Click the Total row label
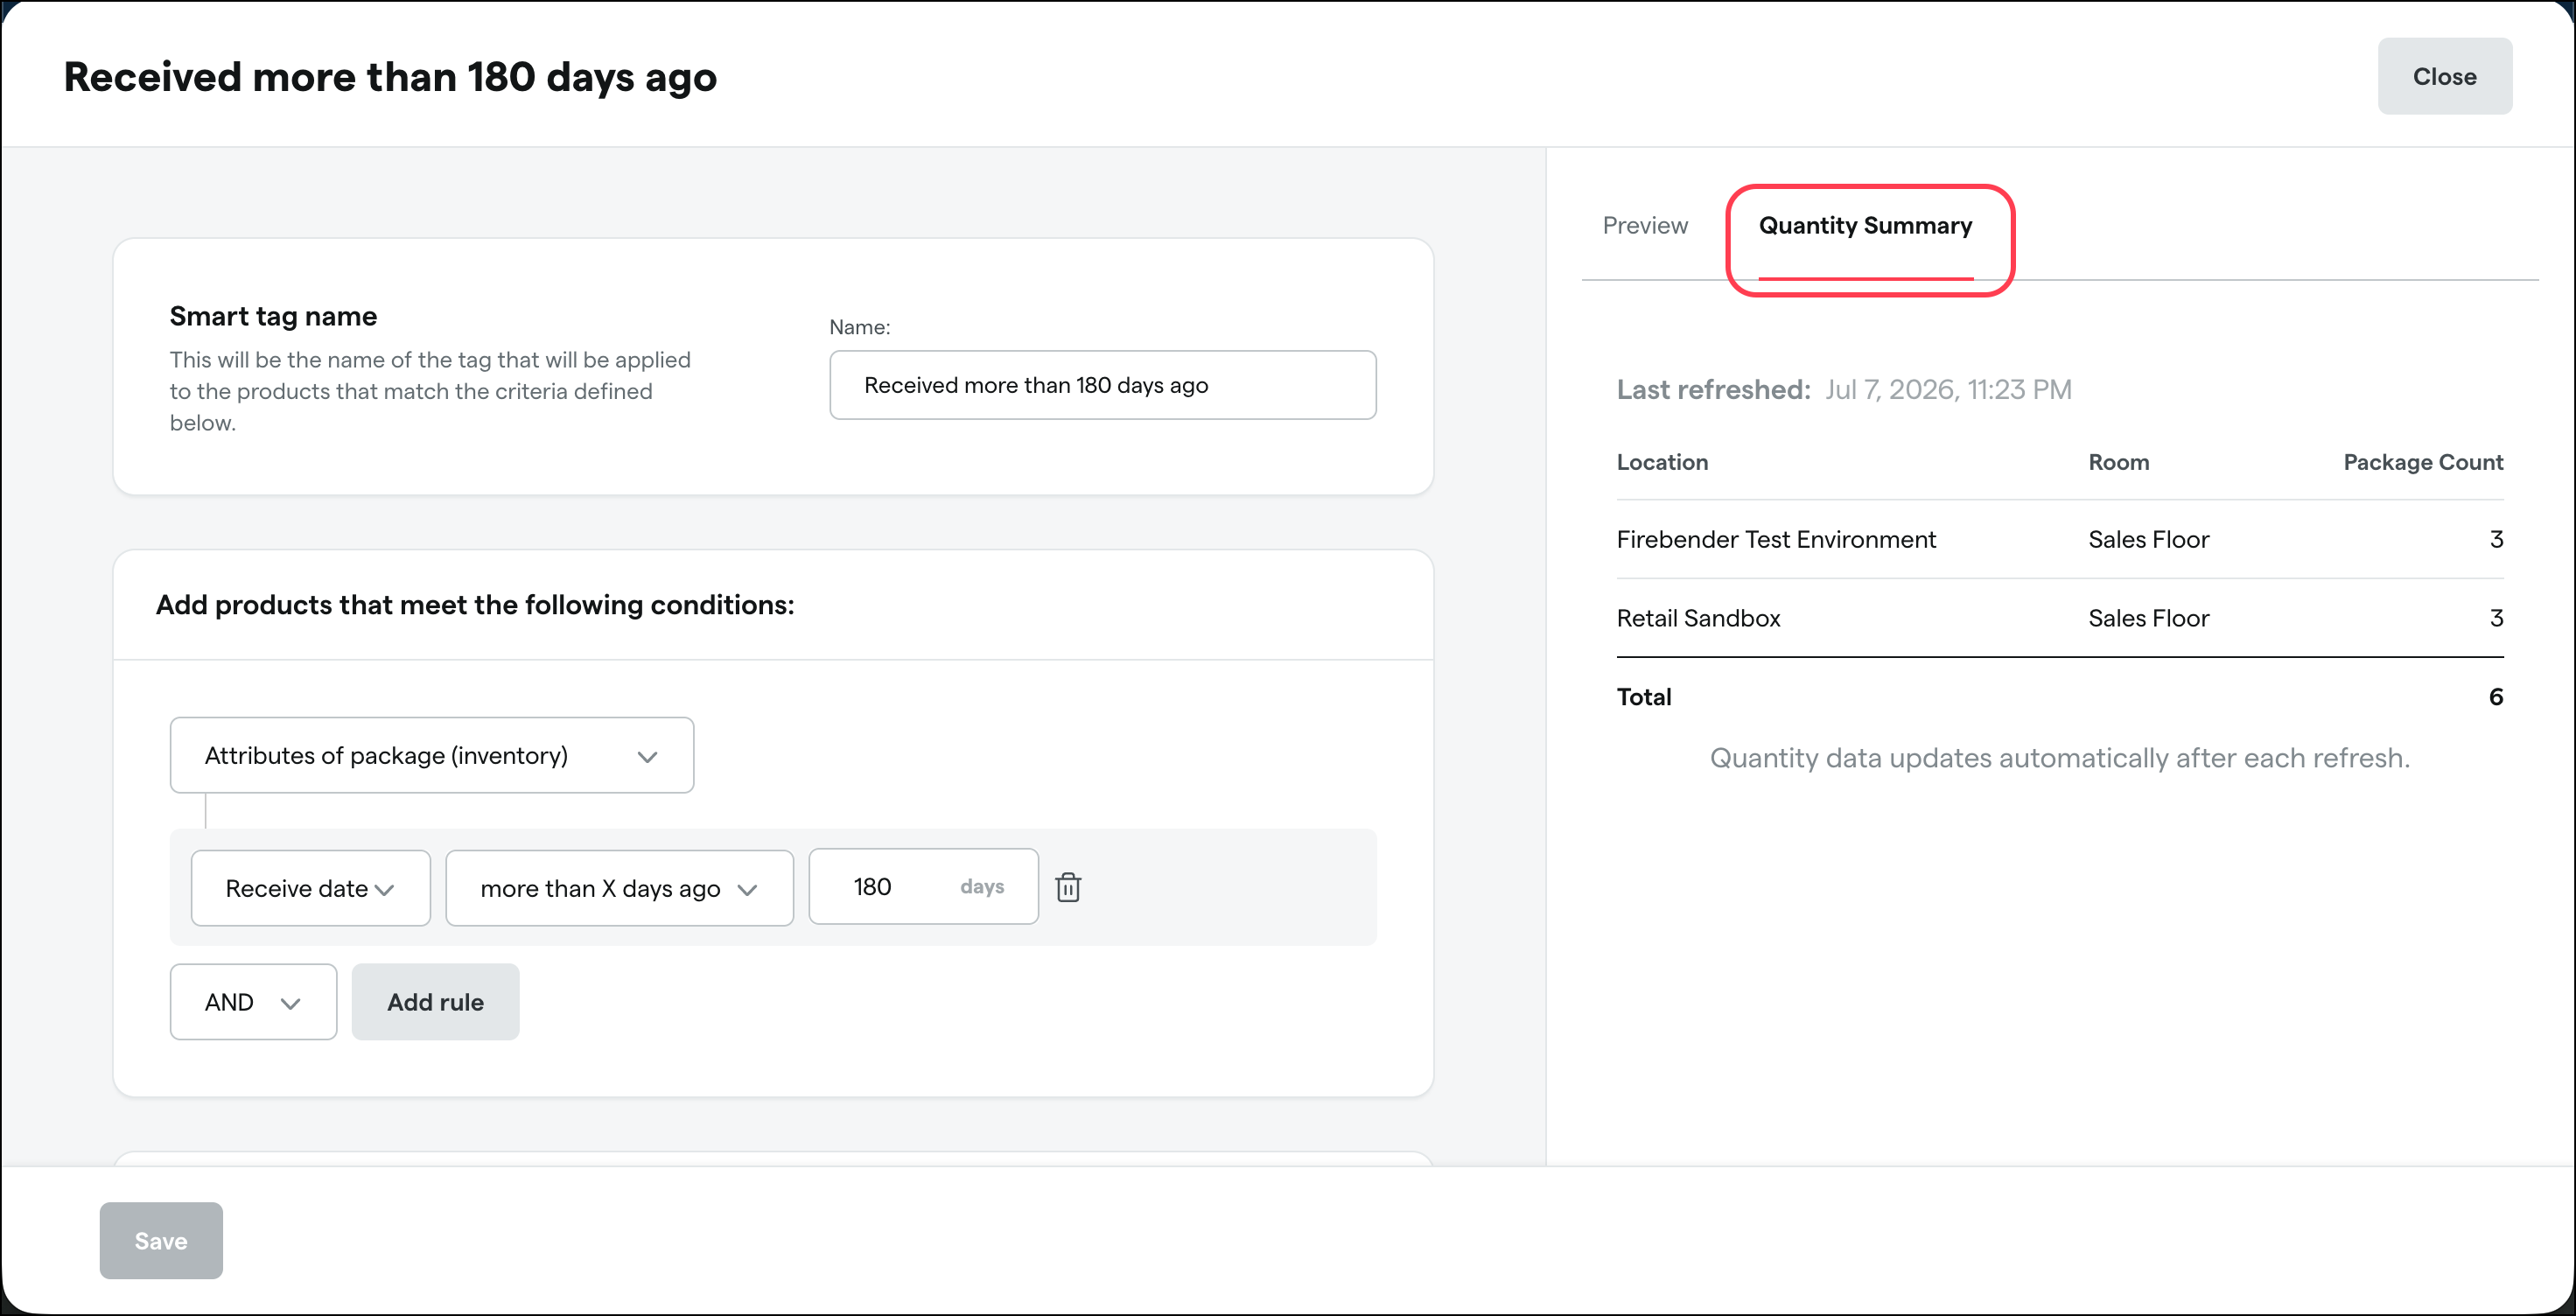Image resolution: width=2576 pixels, height=1316 pixels. click(x=1644, y=697)
